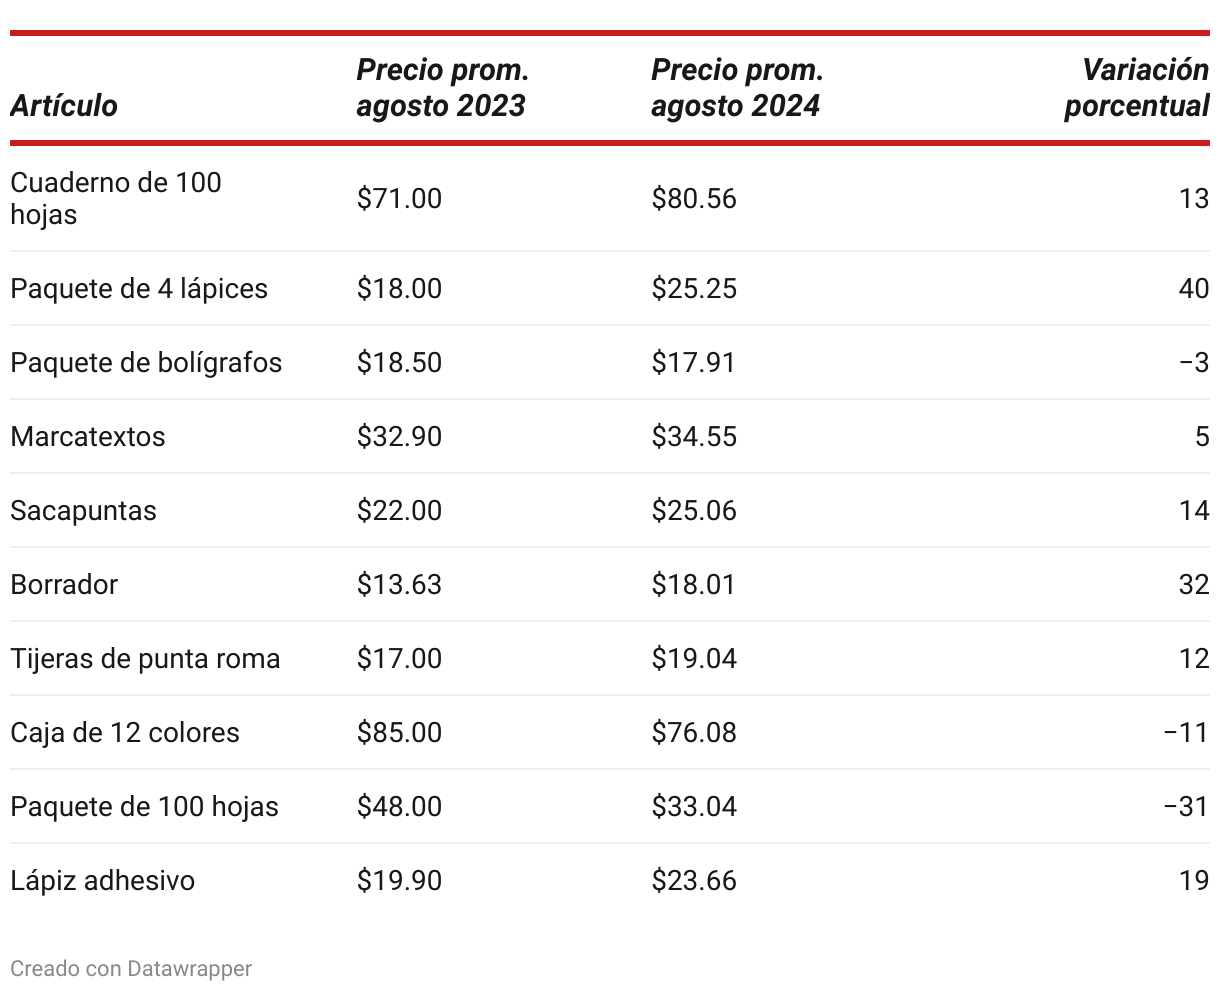
Task: Select the Sacapuntas row label
Action: pyautogui.click(x=83, y=510)
